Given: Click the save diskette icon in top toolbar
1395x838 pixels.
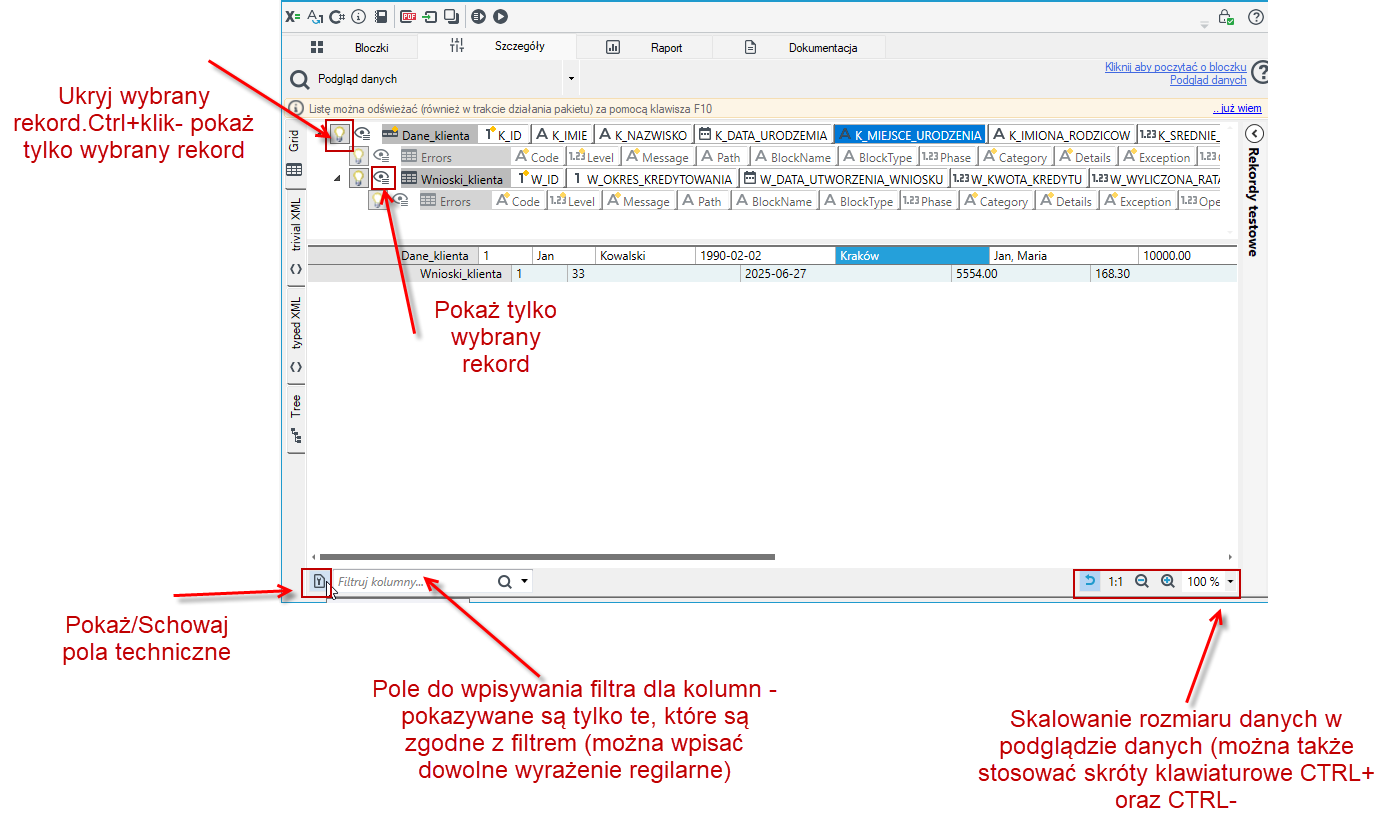Looking at the screenshot, I should (381, 16).
